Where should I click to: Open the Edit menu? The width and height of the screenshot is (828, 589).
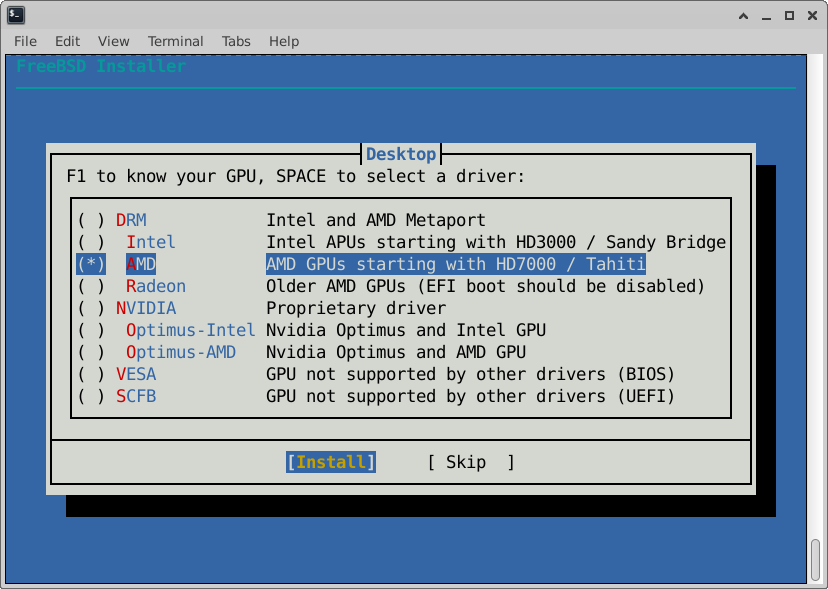point(67,41)
